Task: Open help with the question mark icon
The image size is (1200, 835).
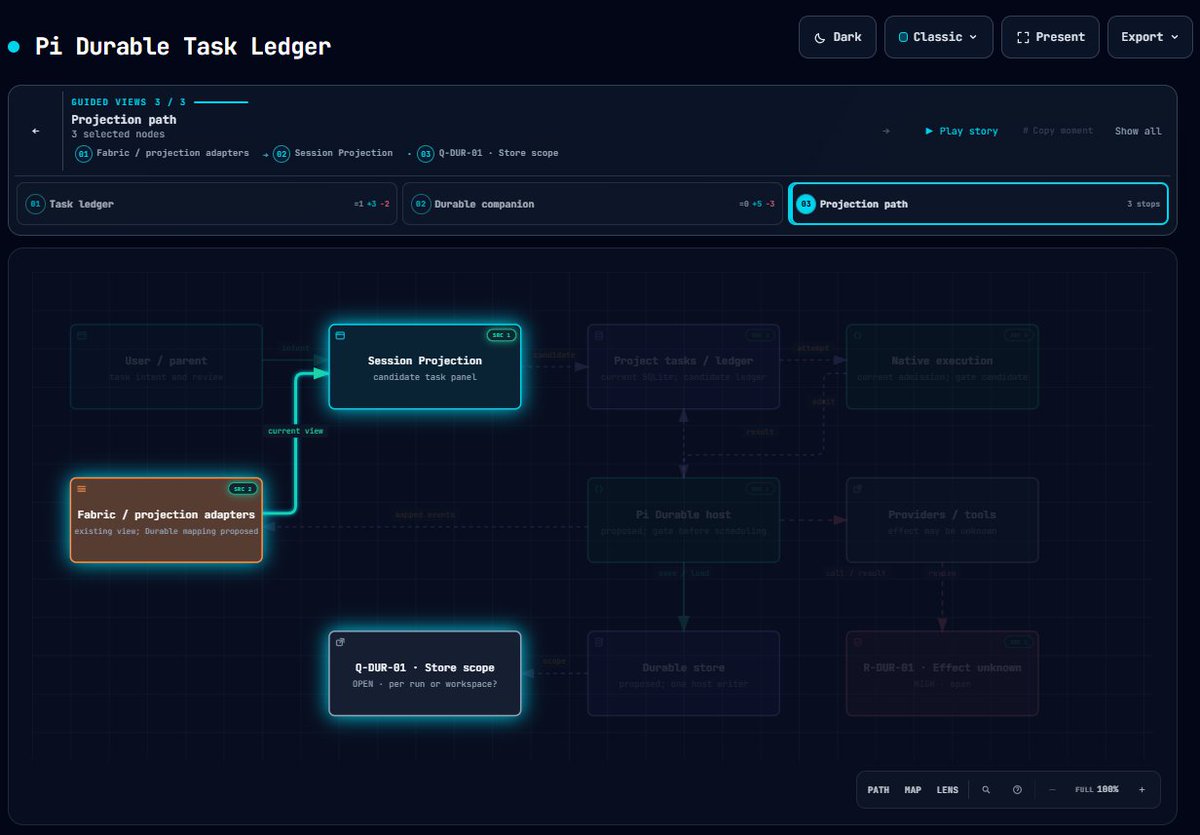Action: [x=1017, y=790]
